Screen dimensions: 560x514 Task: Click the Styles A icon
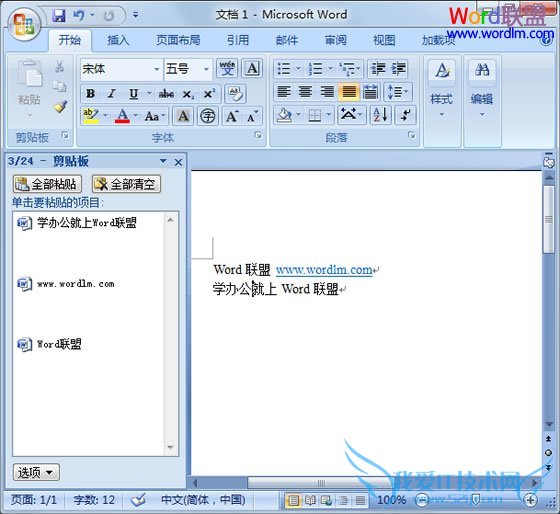(442, 70)
